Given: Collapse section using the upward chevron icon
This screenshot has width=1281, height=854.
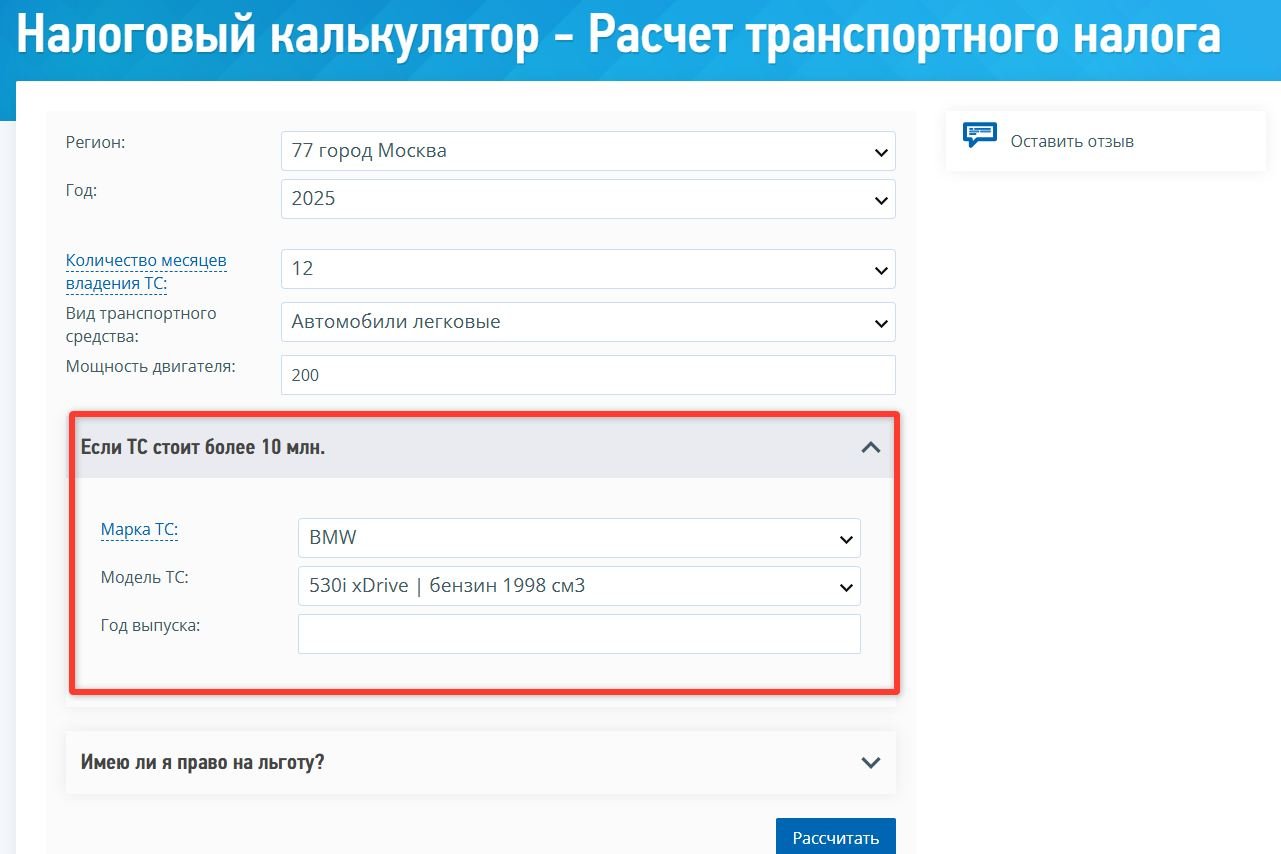Looking at the screenshot, I should click(x=871, y=447).
